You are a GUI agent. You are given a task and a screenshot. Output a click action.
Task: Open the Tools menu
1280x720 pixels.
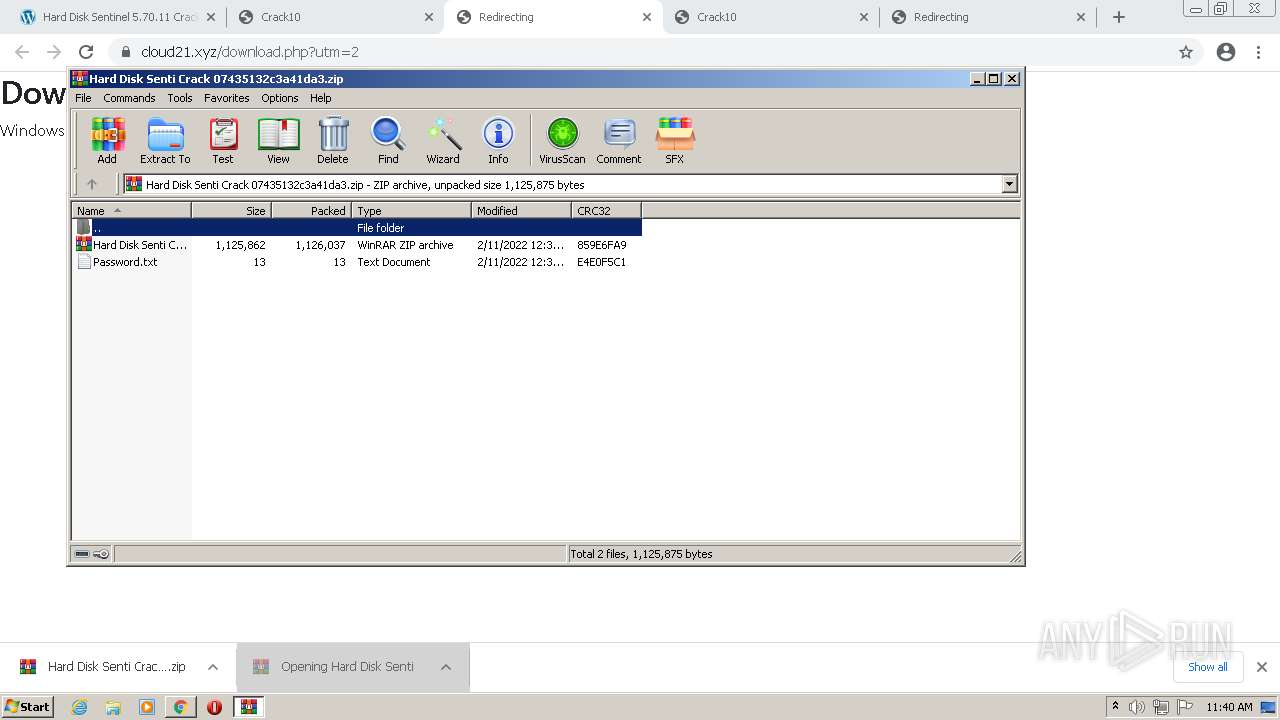(x=180, y=98)
